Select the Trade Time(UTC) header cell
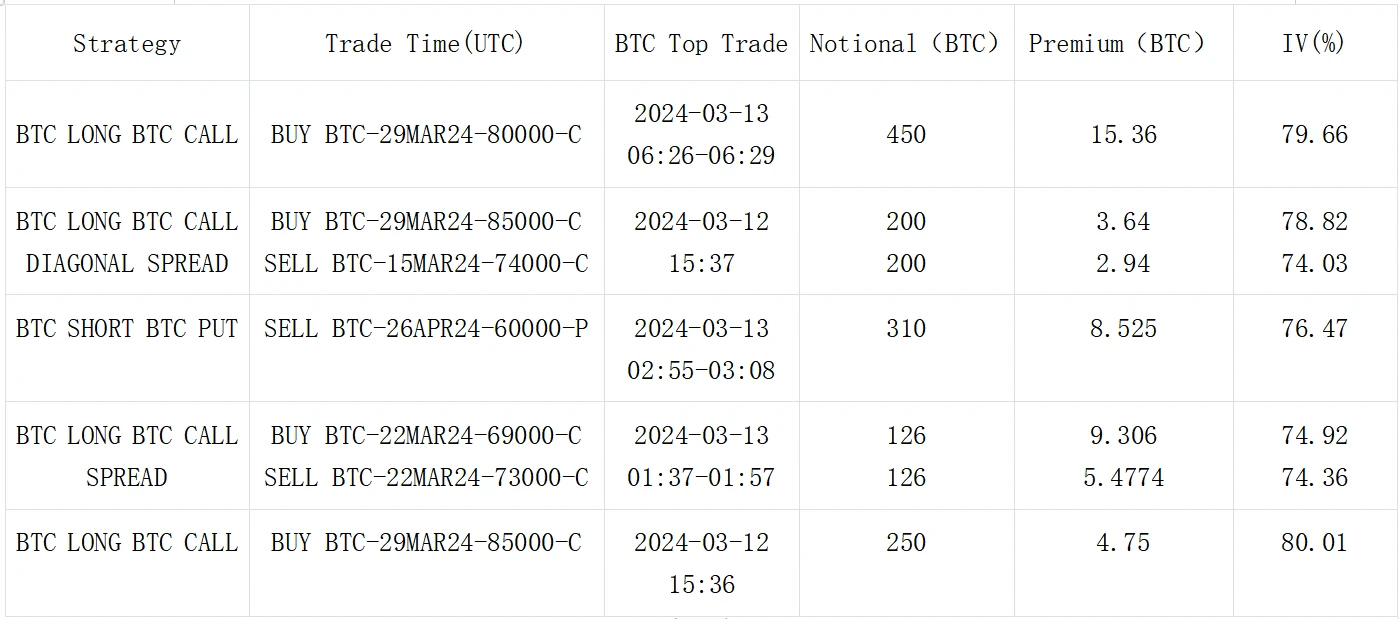 pos(425,44)
